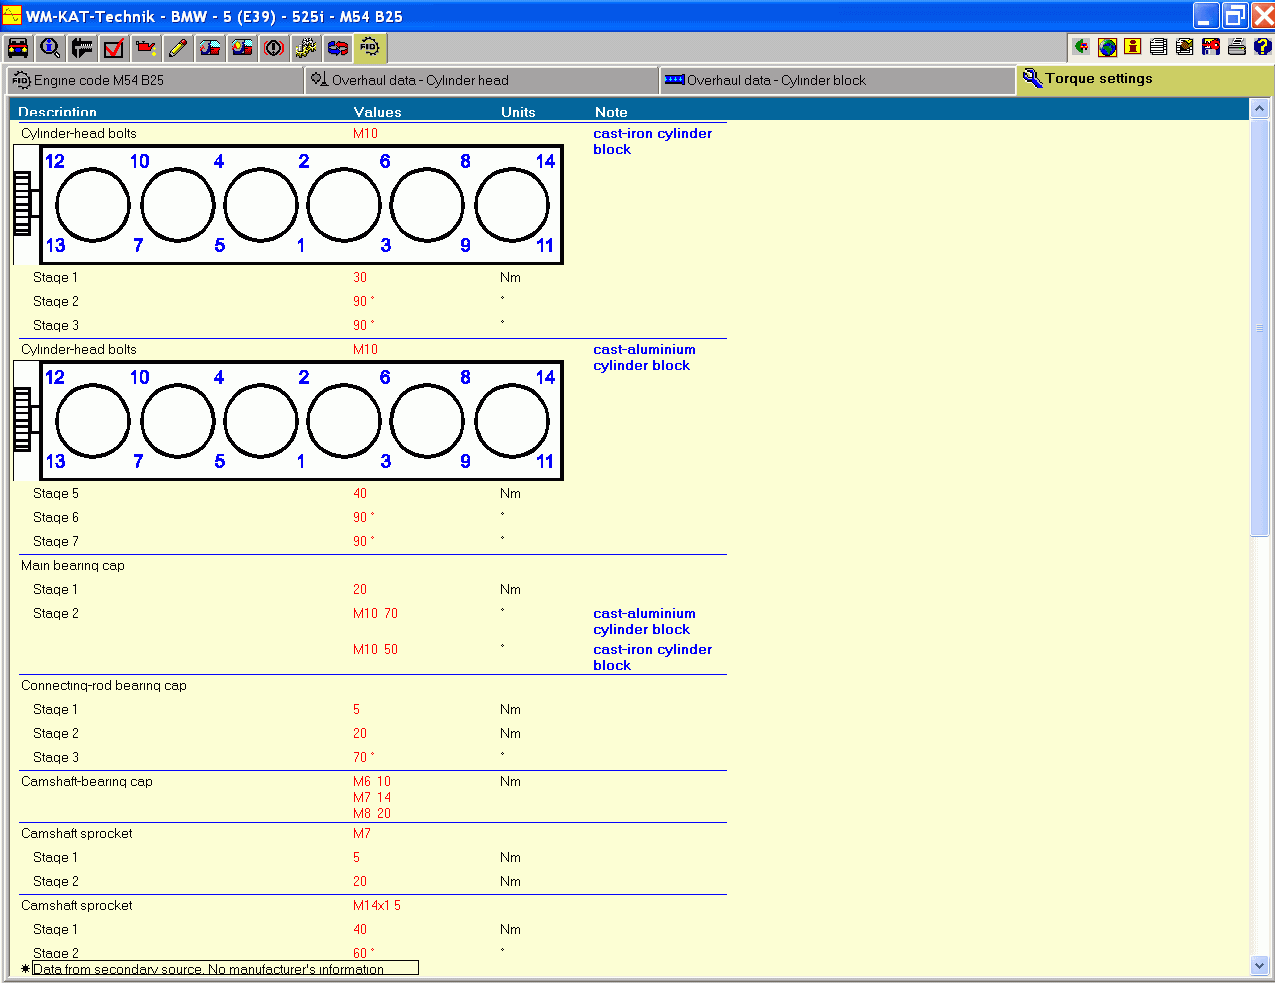Click the 'M10 50' torque value
Viewport: 1275px width, 983px height.
(x=375, y=650)
